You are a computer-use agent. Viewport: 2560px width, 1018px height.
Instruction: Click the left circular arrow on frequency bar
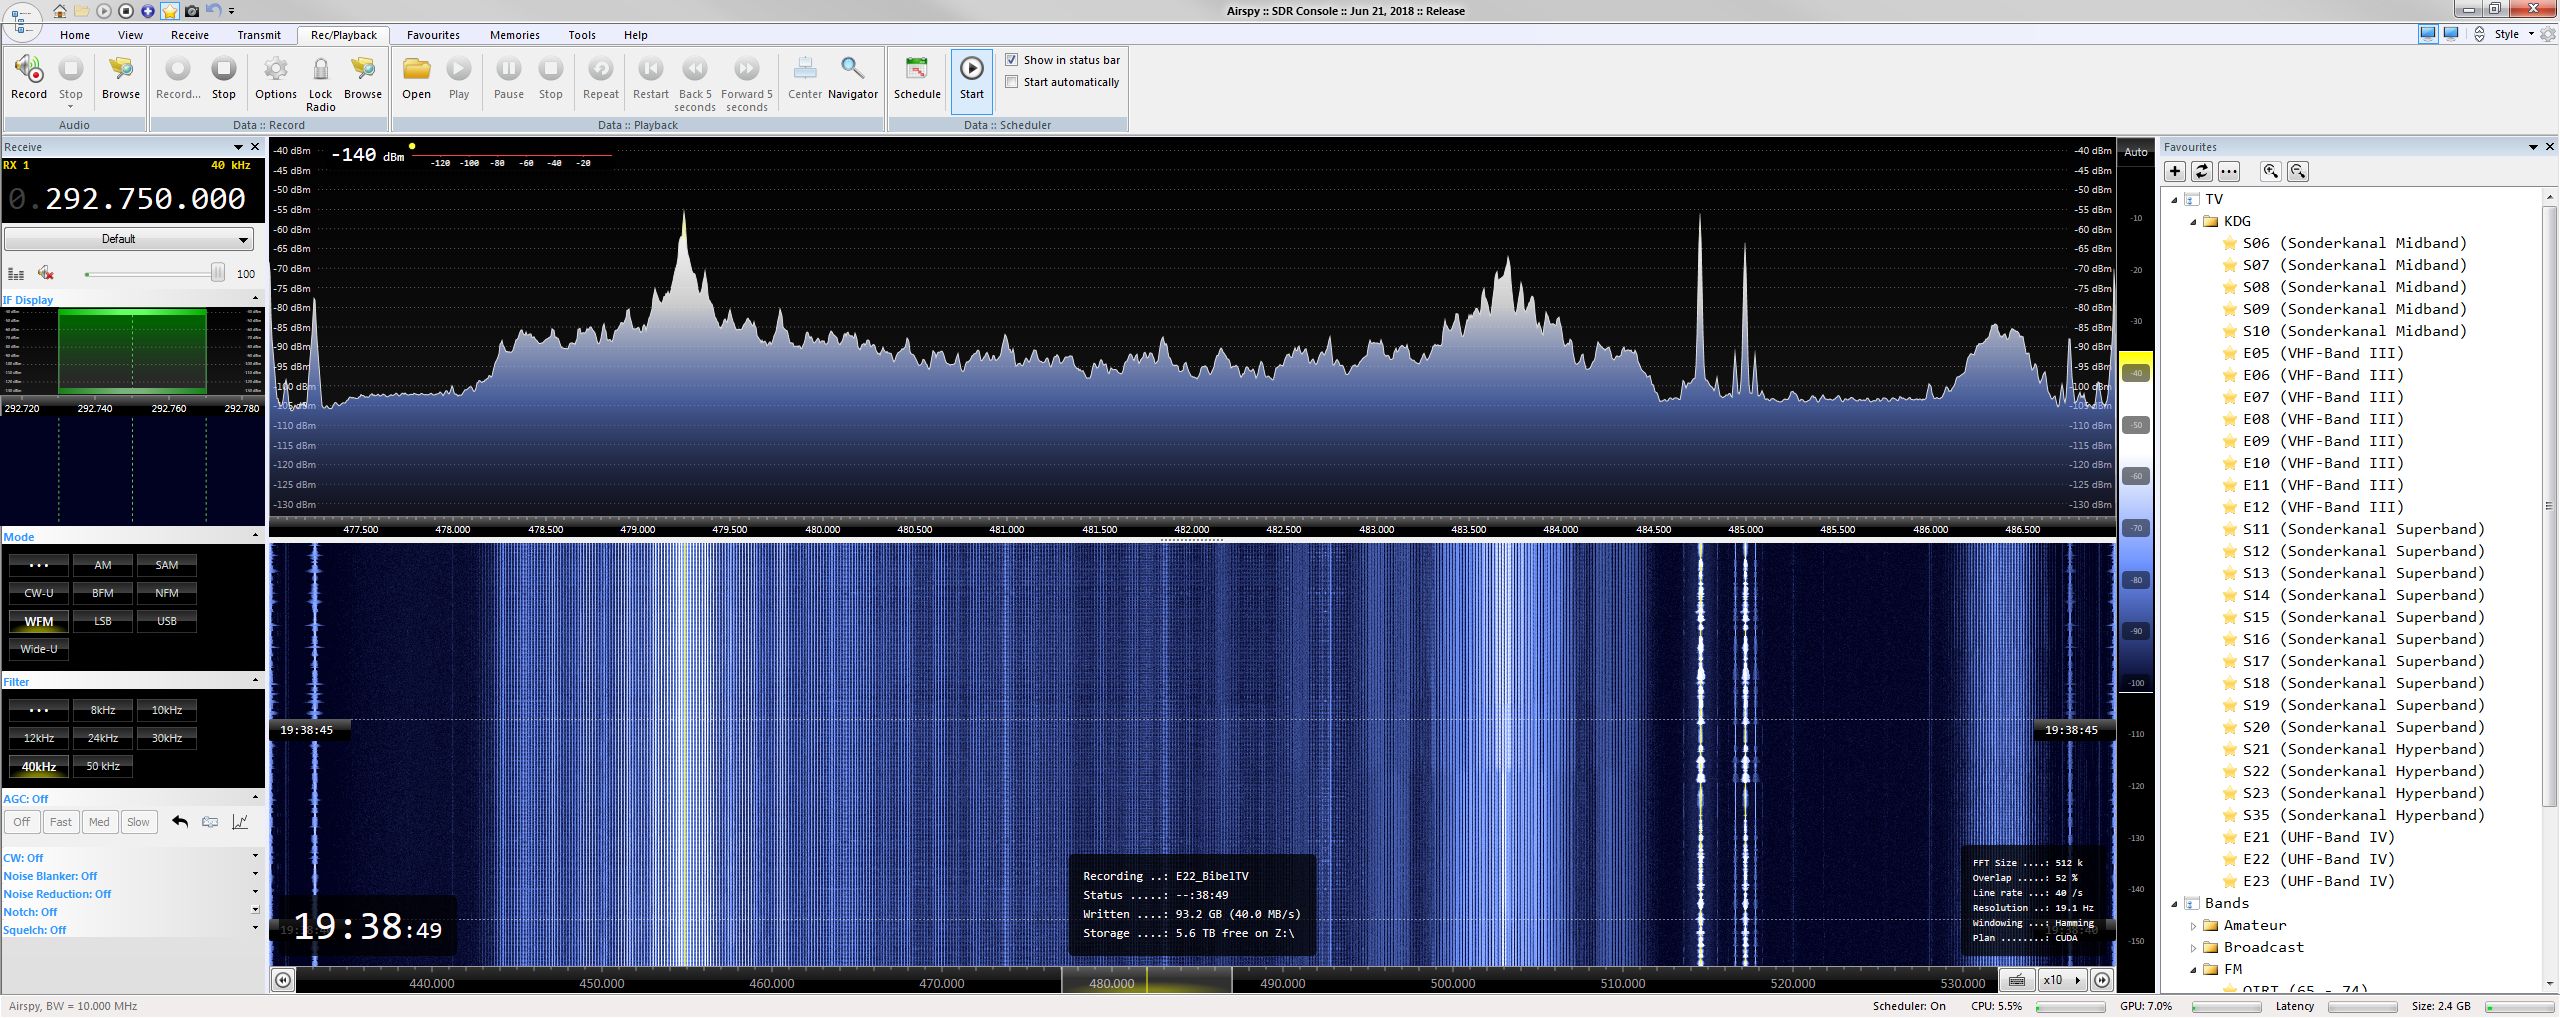[x=283, y=981]
